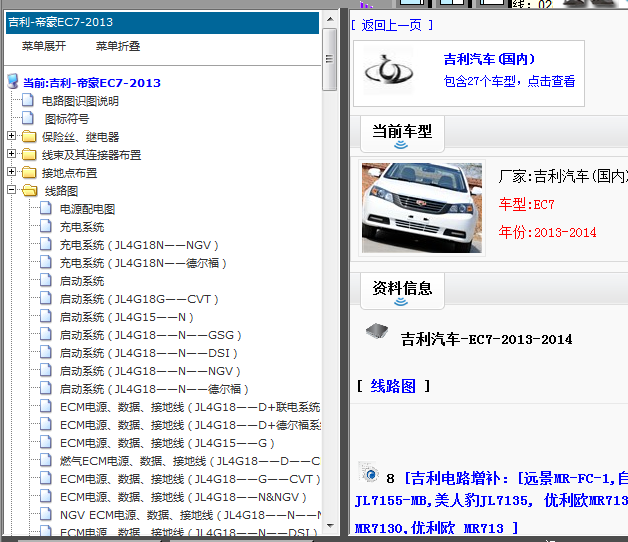628x542 pixels.
Task: Select 启动系统 (JL4G18G——CVT) in tree
Action: click(x=138, y=299)
